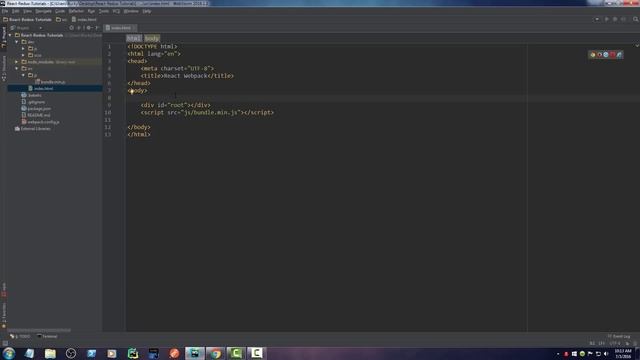Toggle the Structure tool window side tab
The height and width of the screenshot is (360, 640).
[x=4, y=68]
